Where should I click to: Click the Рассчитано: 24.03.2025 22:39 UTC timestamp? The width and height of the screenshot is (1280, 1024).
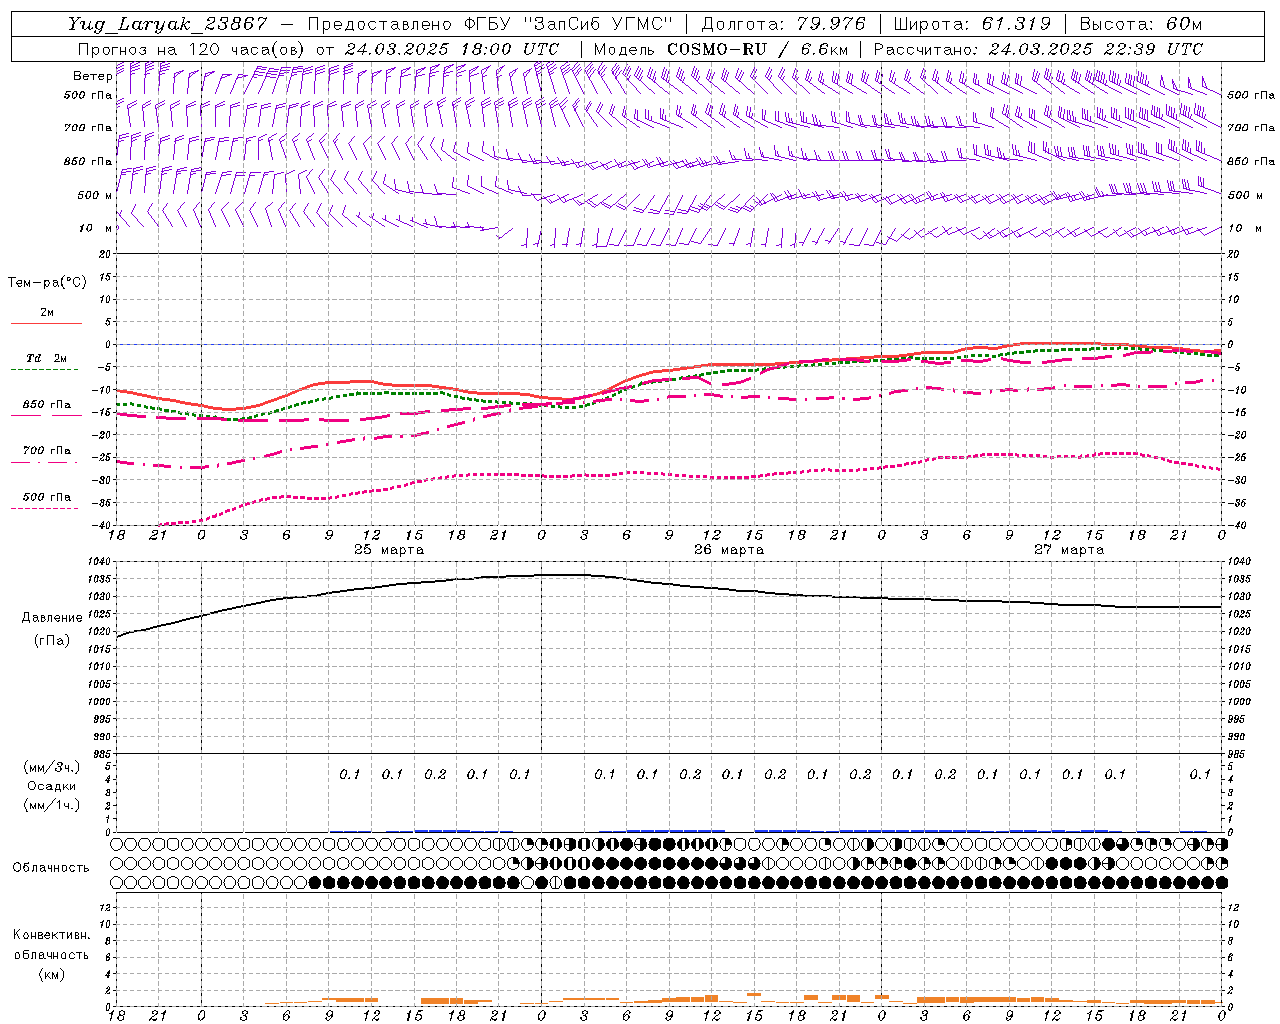(x=1038, y=49)
